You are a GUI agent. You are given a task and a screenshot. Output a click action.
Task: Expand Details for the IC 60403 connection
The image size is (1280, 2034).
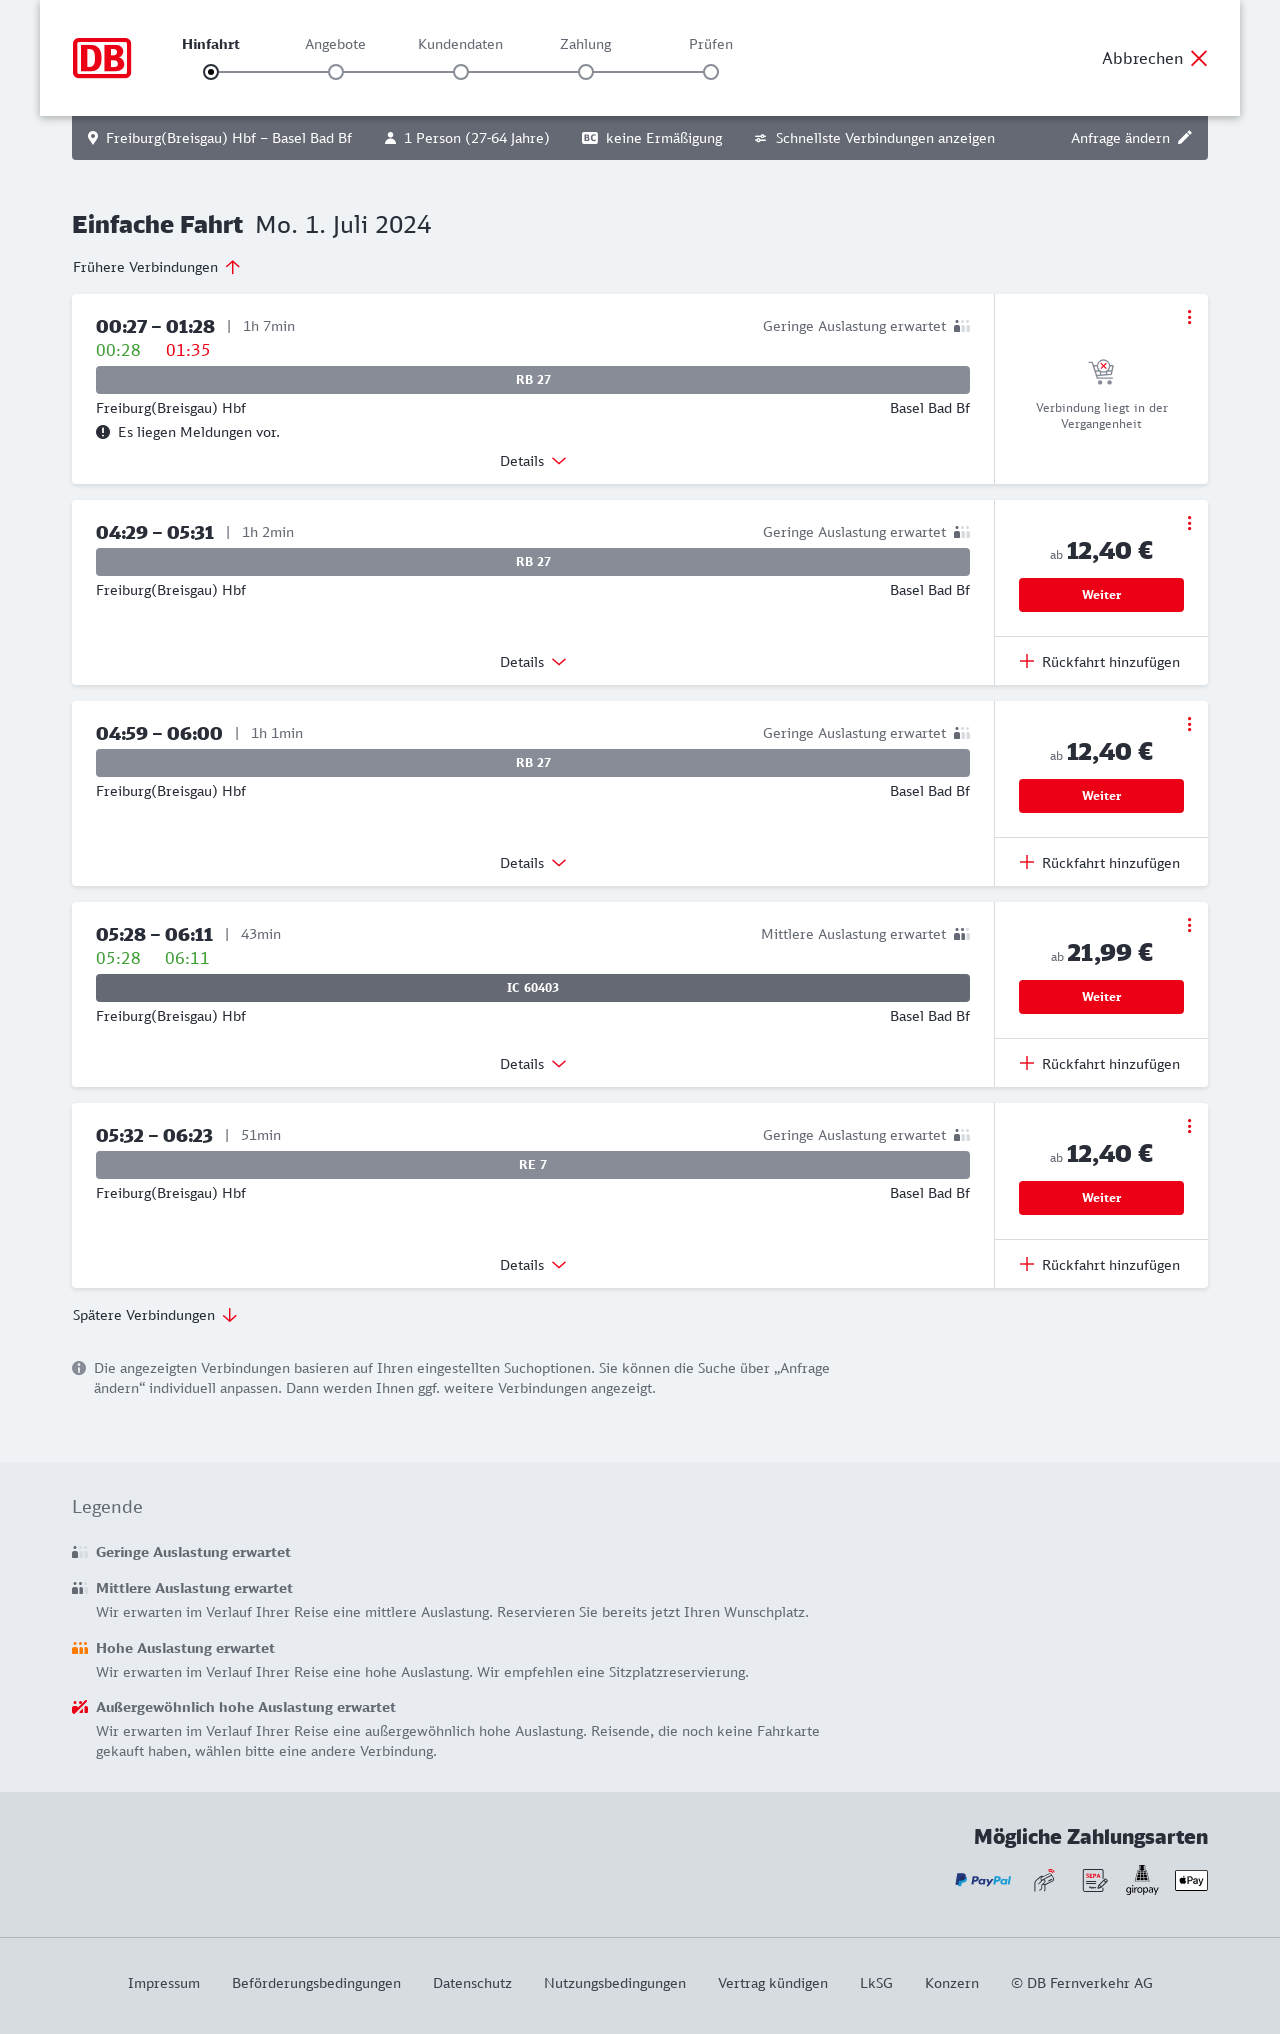click(x=533, y=1064)
